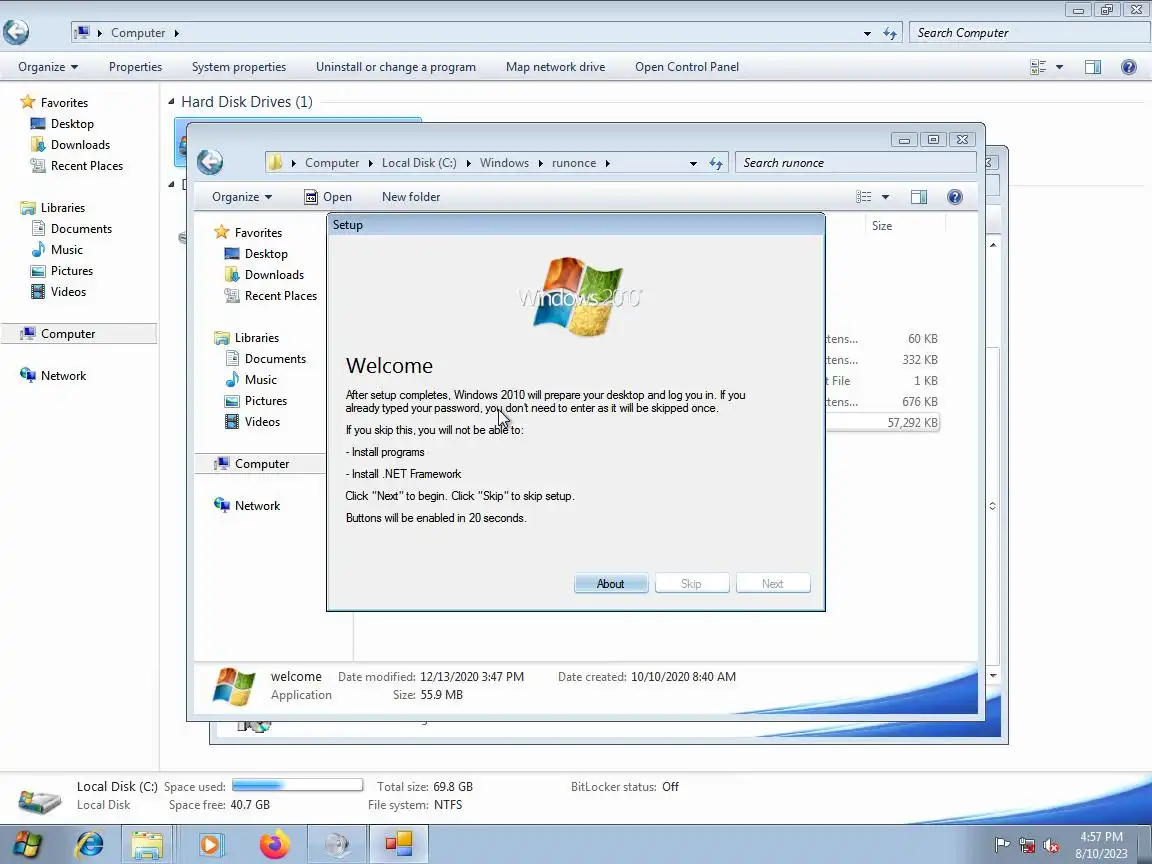Click the greyed-out Skip button in Setup

[x=691, y=583]
